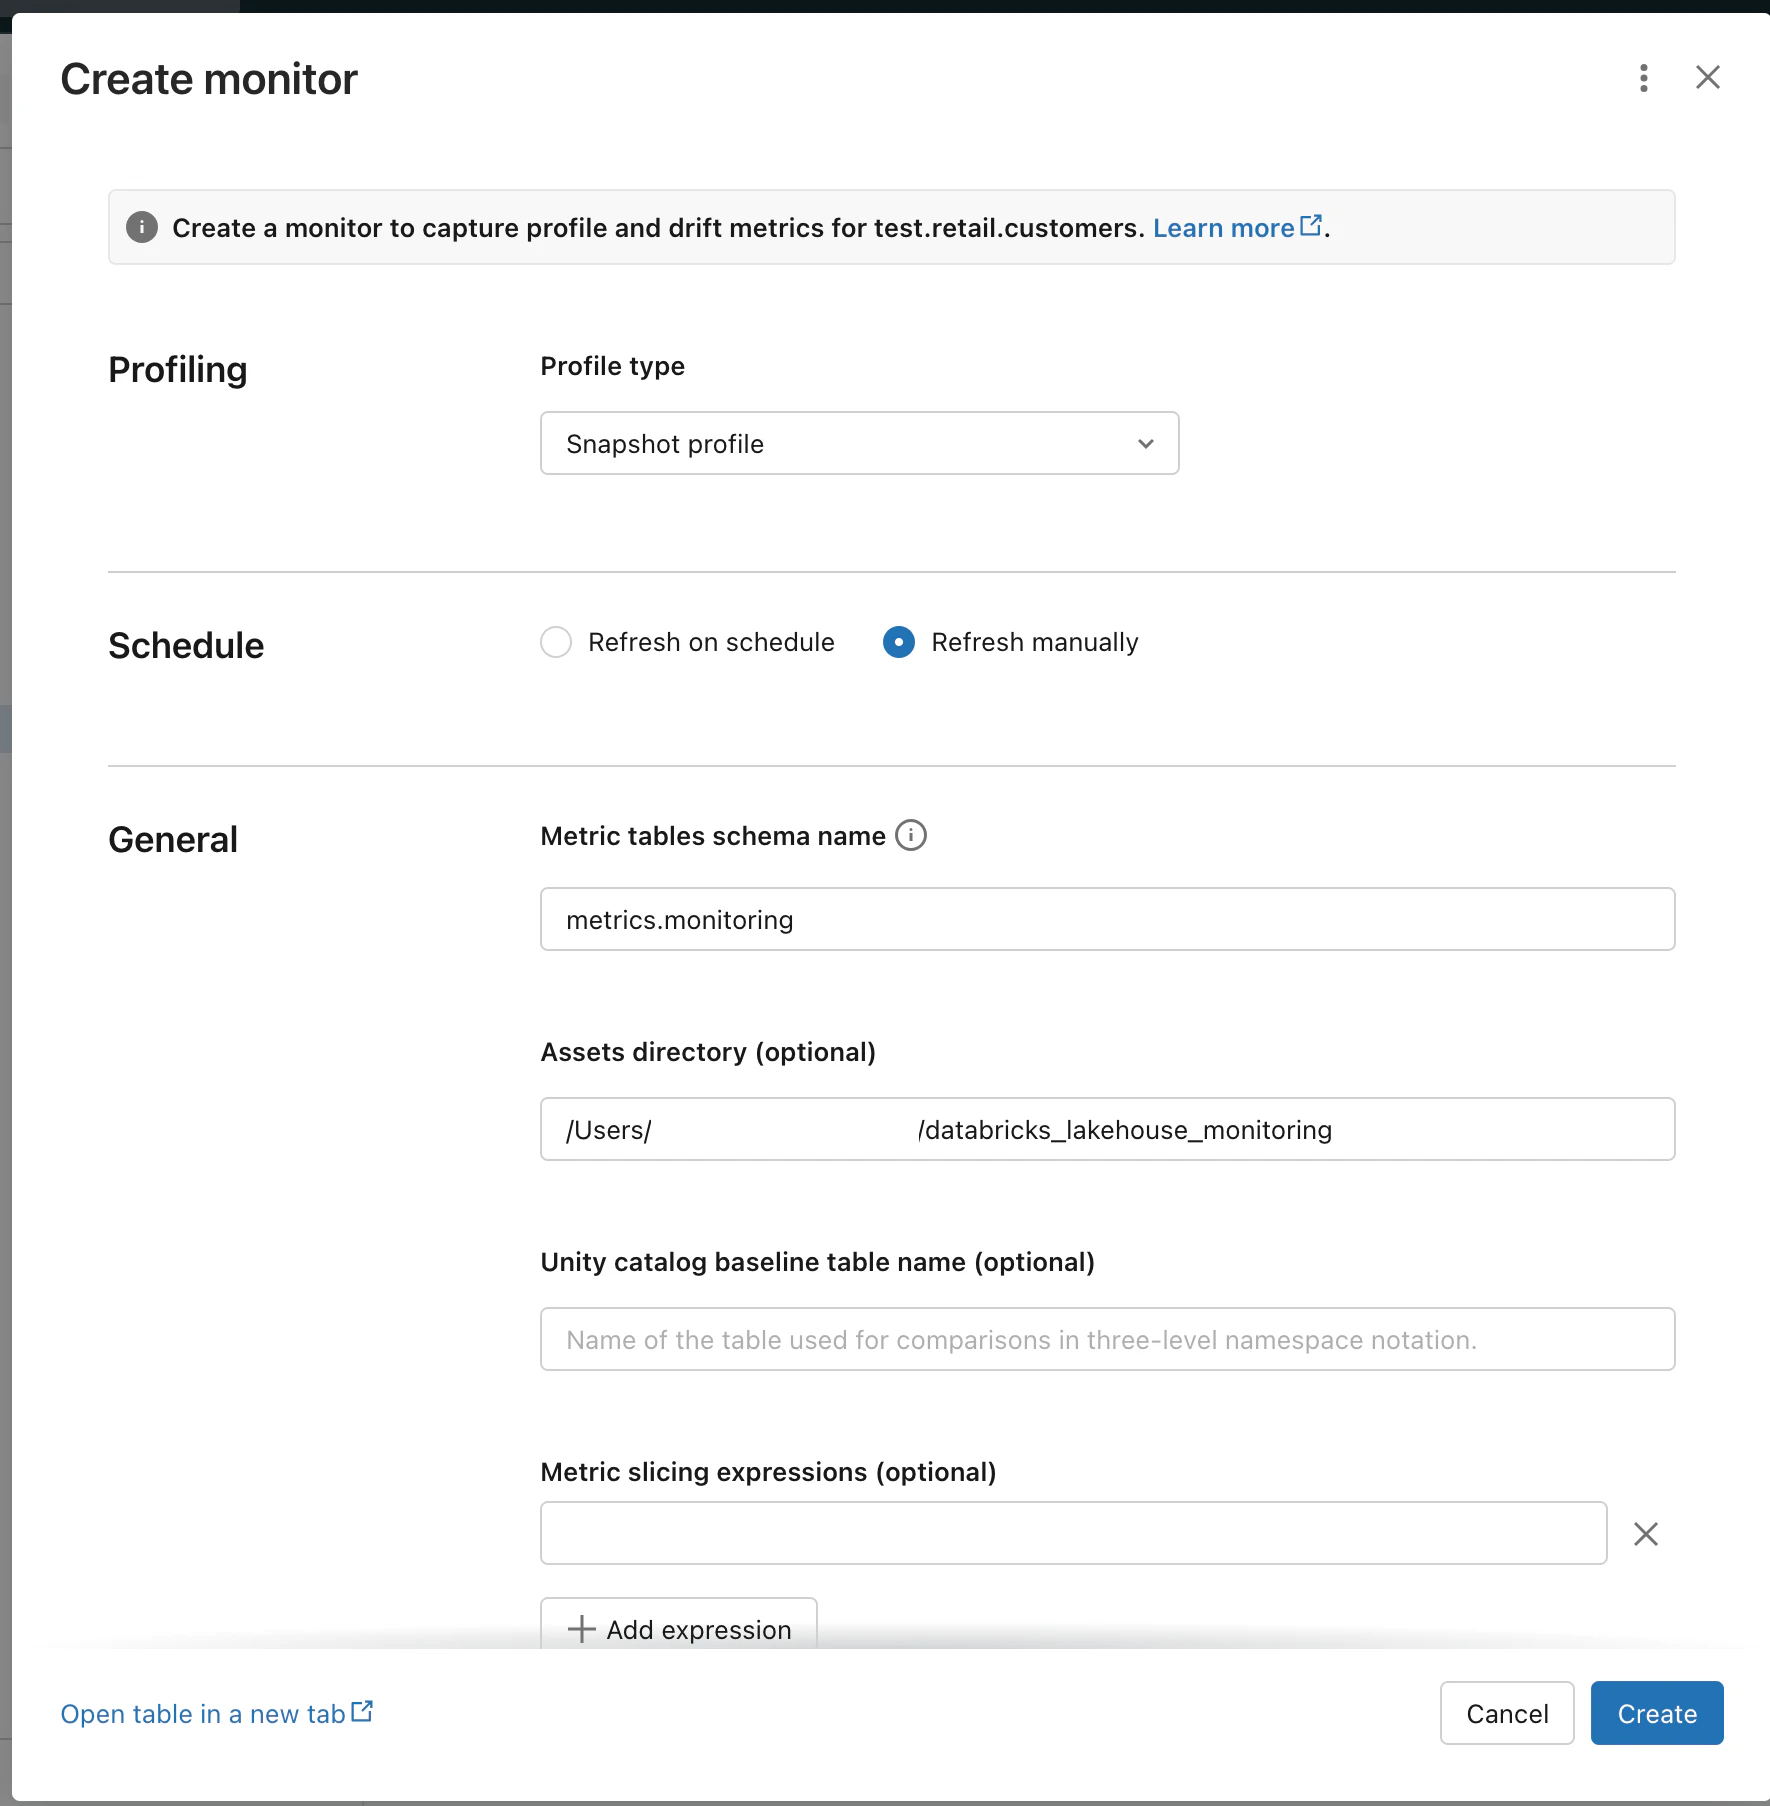Click the Learn more external link icon
The height and width of the screenshot is (1806, 1770).
point(1311,225)
